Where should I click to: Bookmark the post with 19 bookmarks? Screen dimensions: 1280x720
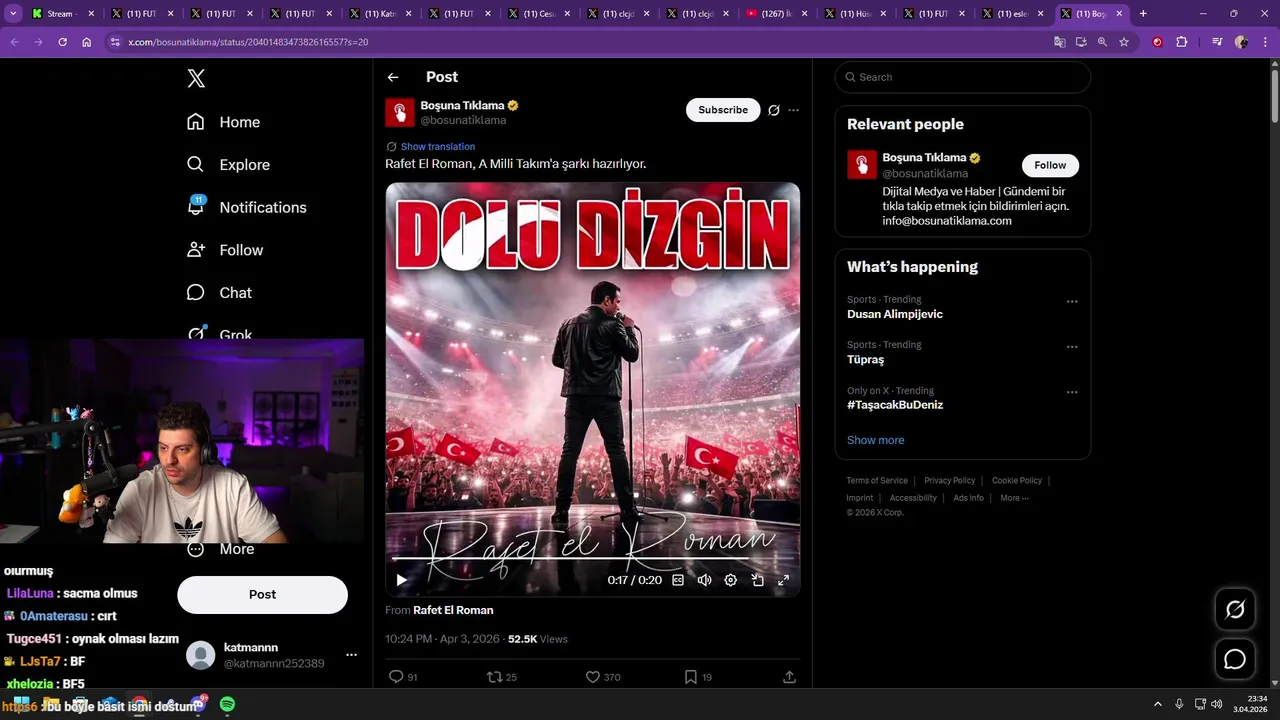(x=690, y=677)
